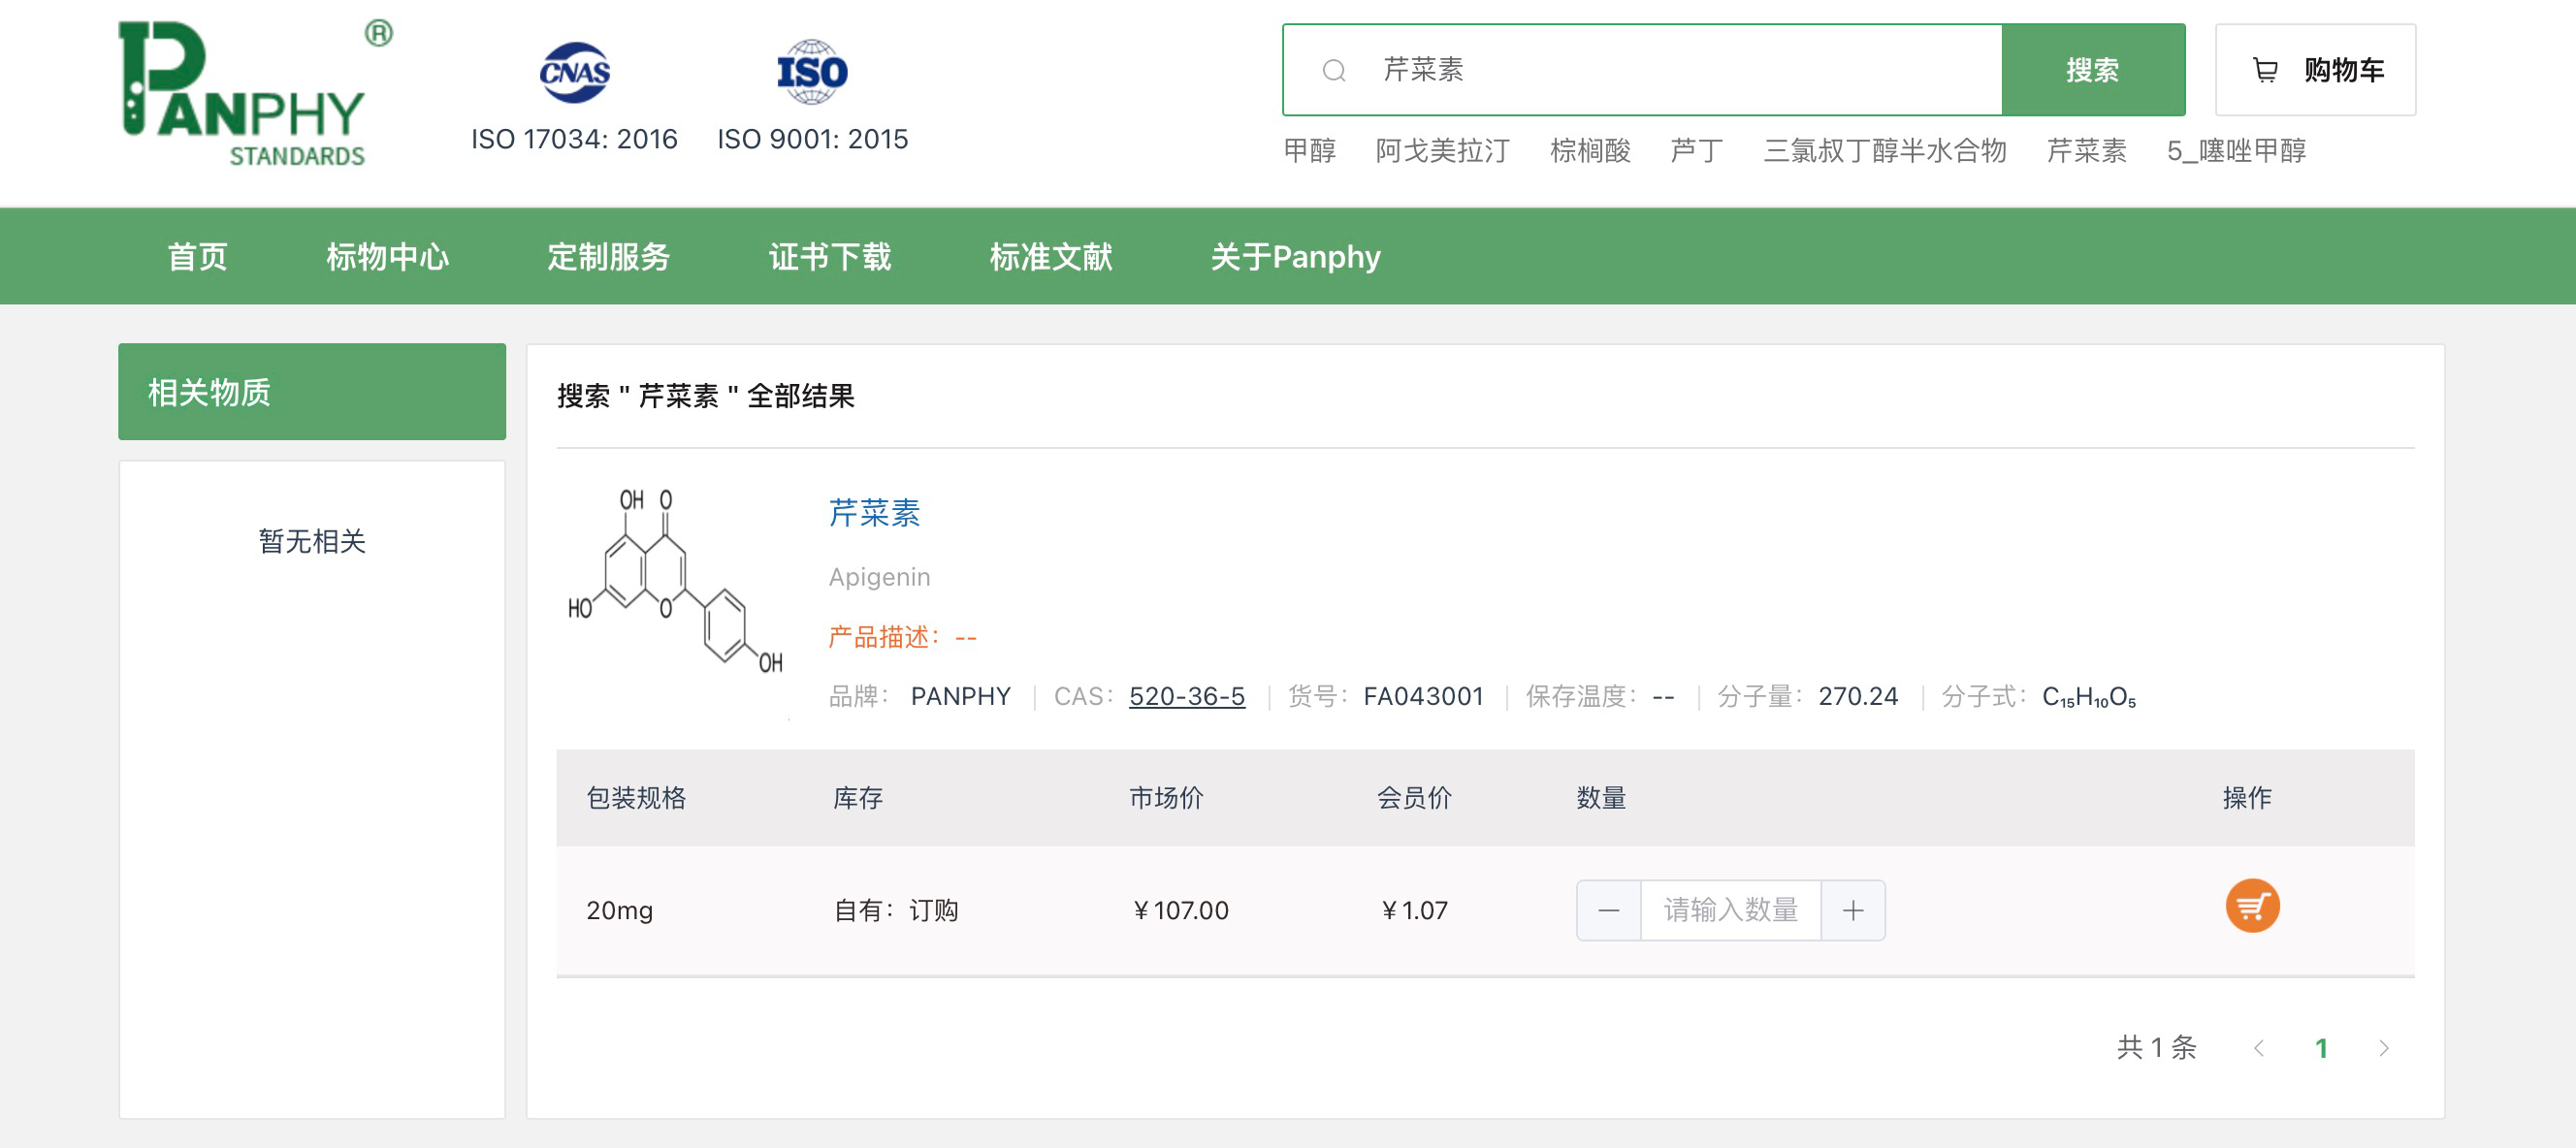Image resolution: width=2576 pixels, height=1148 pixels.
Task: Click the CAS number 520-36-5 link
Action: point(1187,696)
